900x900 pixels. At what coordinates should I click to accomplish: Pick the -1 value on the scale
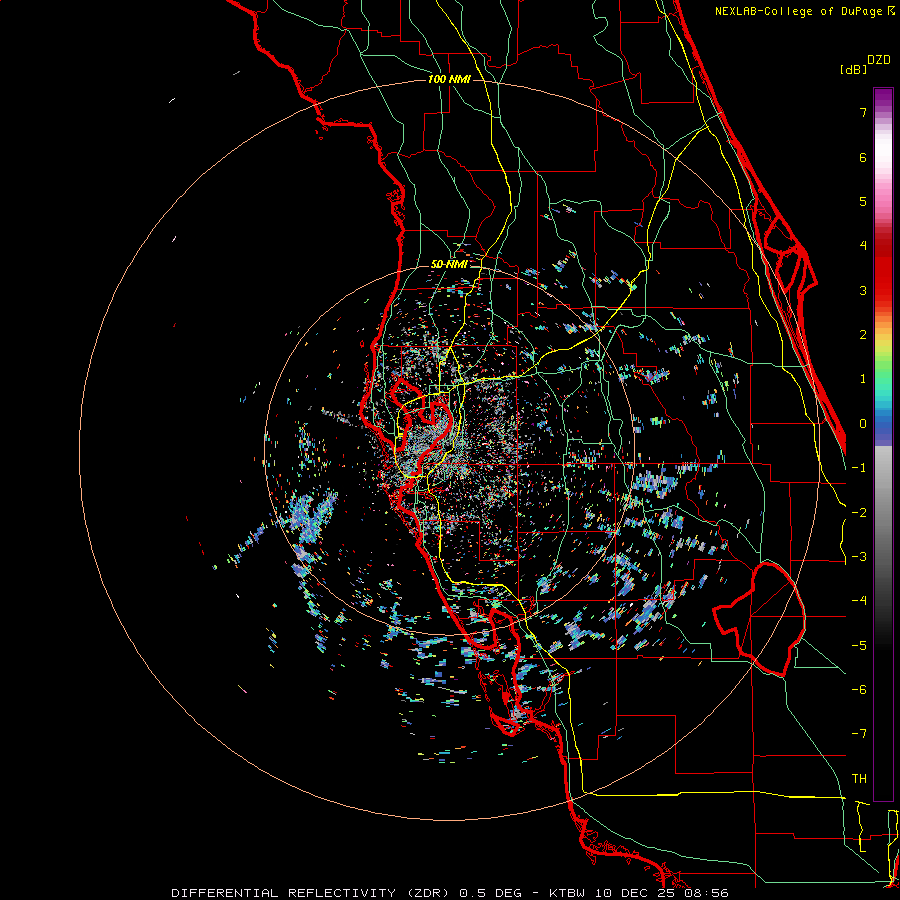pyautogui.click(x=859, y=468)
